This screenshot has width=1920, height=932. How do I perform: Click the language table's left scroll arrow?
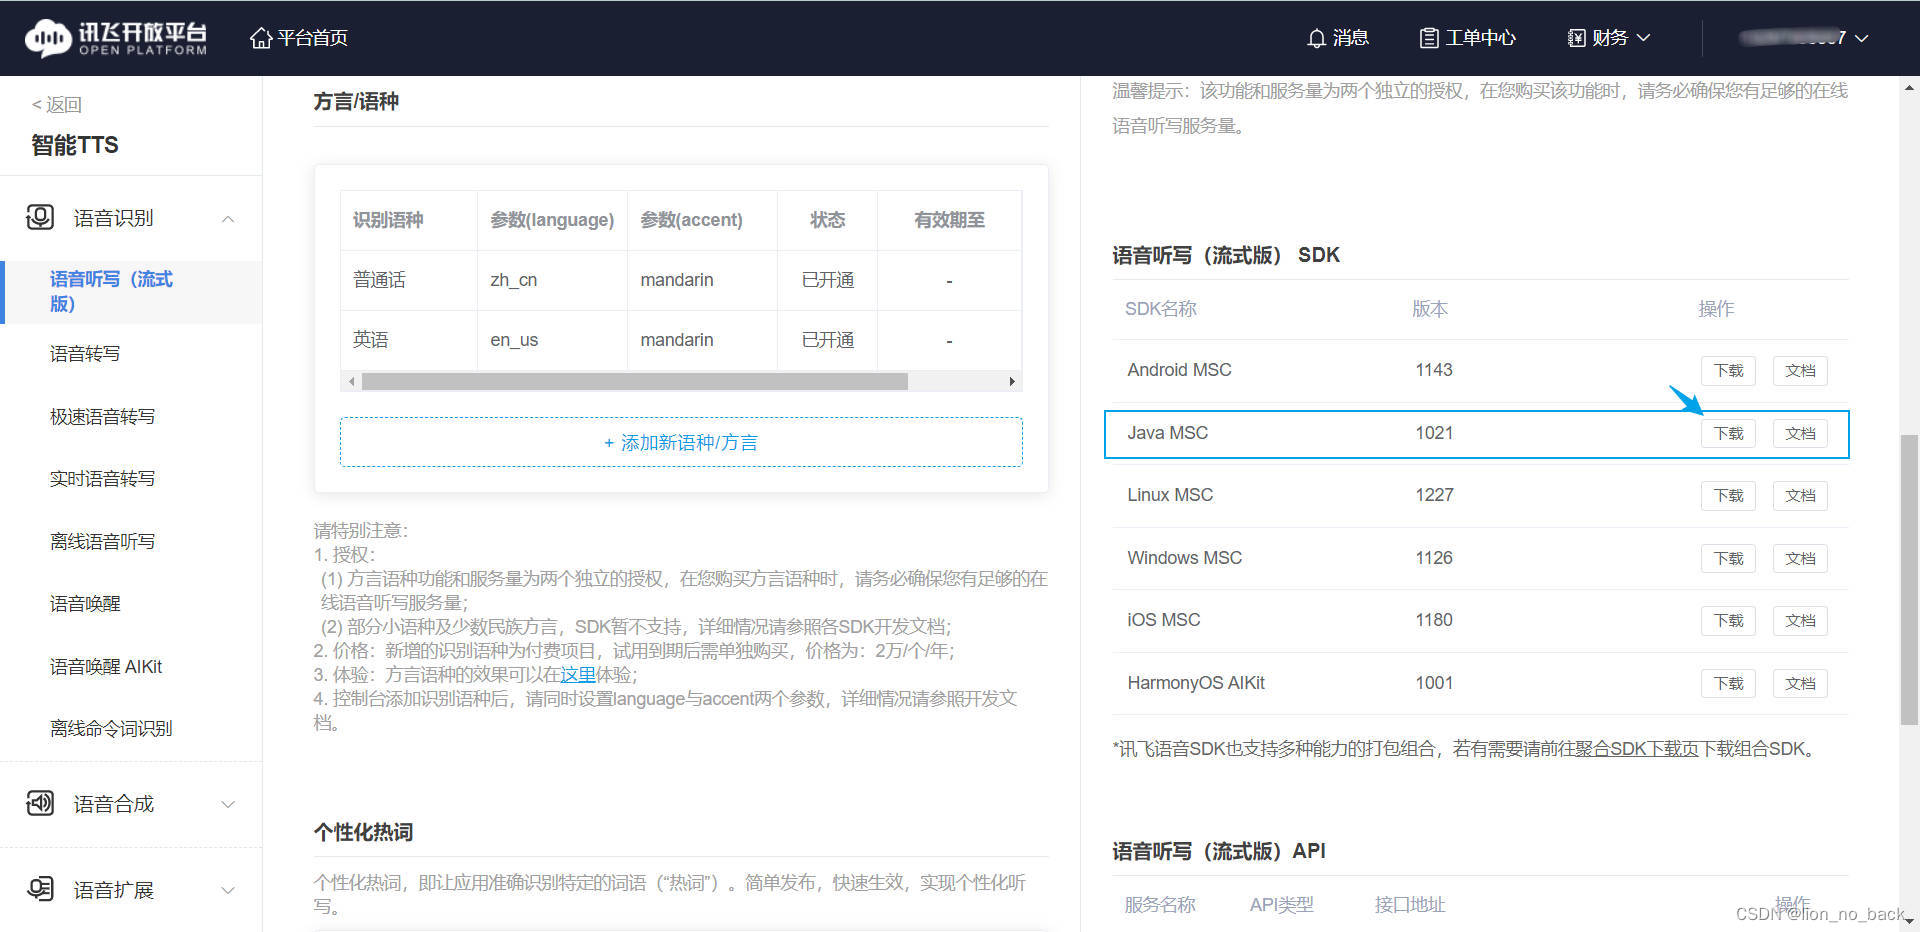[351, 381]
